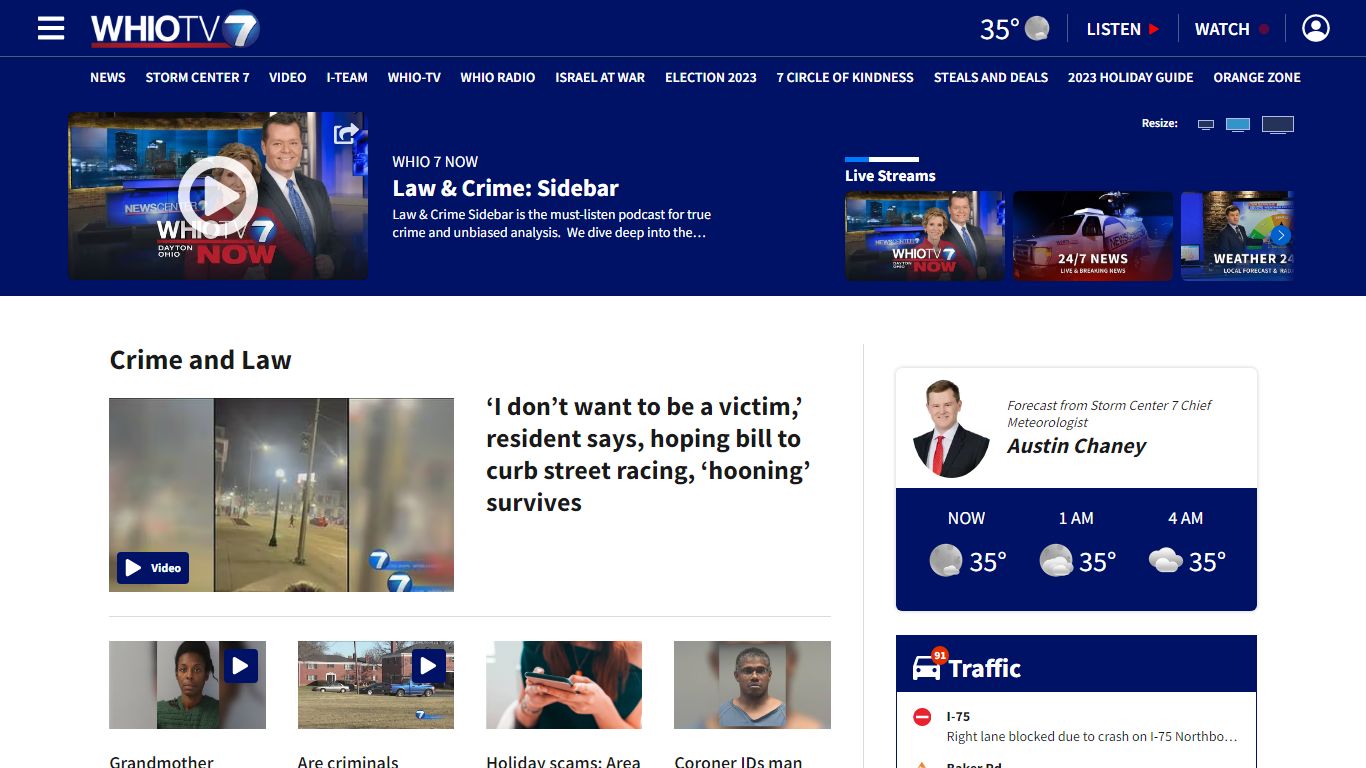The height and width of the screenshot is (768, 1366).
Task: Open 2023 HOLIDAY GUIDE page
Action: click(x=1131, y=77)
